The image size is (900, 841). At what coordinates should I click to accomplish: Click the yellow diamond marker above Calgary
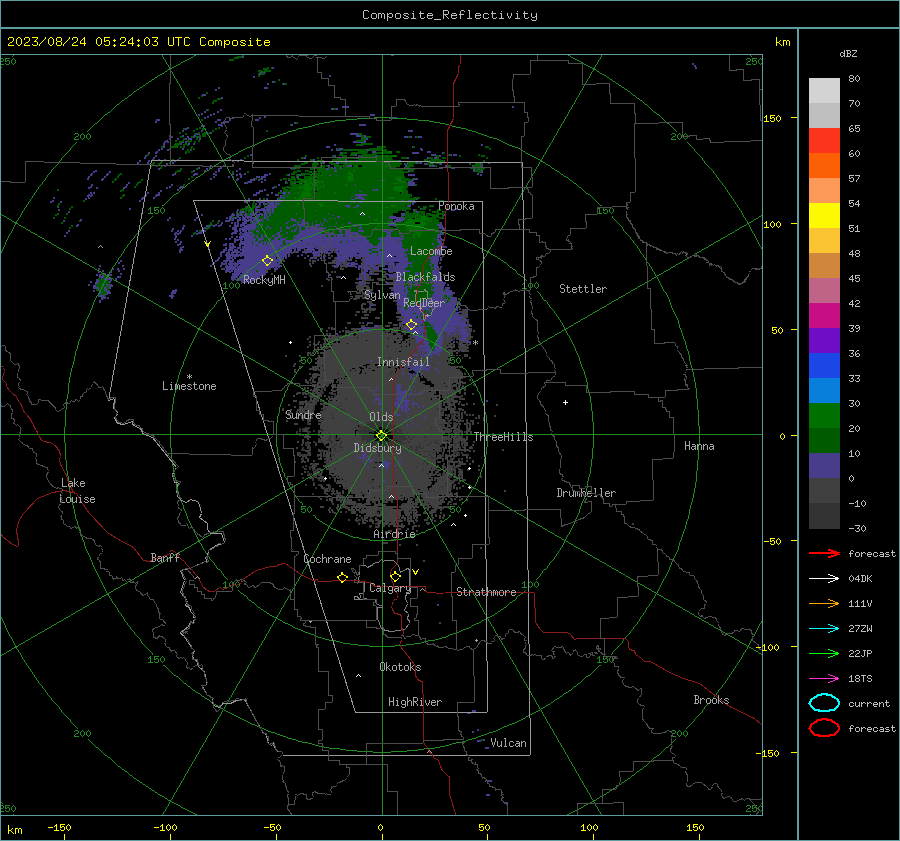395,576
